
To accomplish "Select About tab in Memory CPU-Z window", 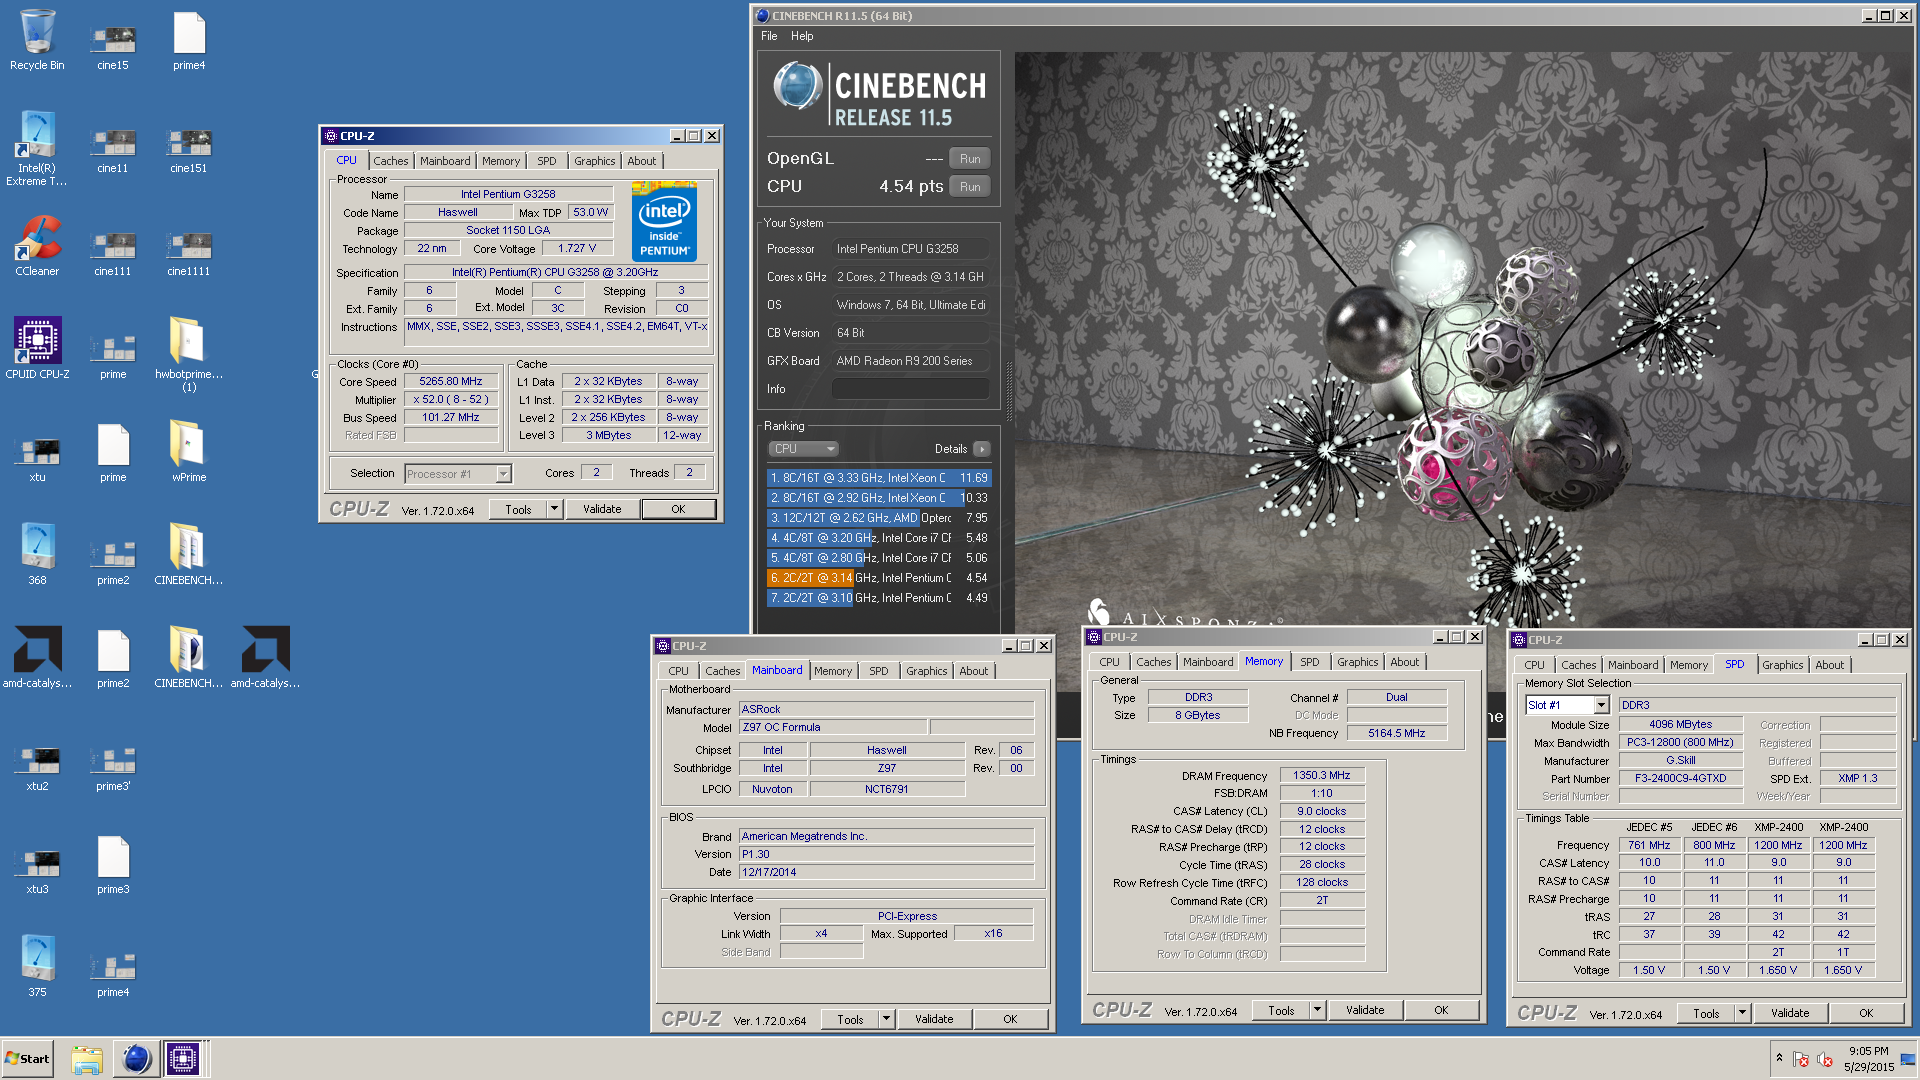I will click(x=1405, y=662).
